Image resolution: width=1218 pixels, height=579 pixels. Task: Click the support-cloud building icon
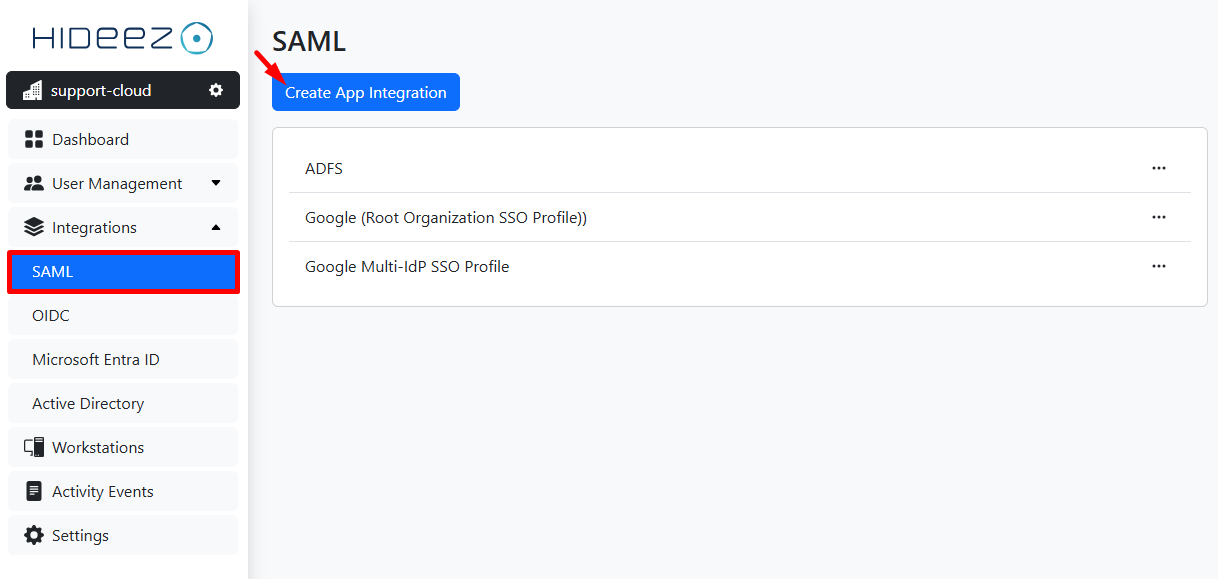tap(32, 91)
